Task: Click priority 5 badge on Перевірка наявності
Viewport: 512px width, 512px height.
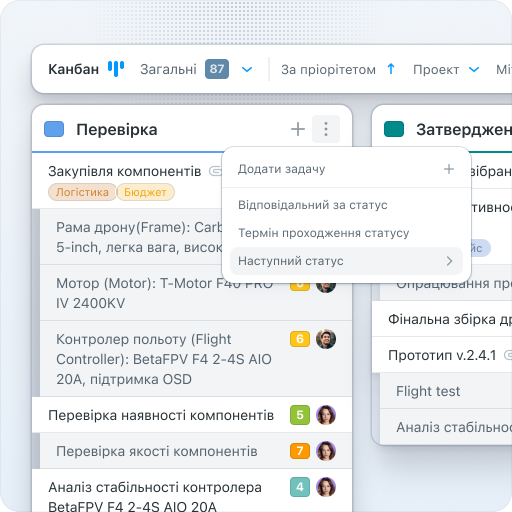Action: pos(300,415)
